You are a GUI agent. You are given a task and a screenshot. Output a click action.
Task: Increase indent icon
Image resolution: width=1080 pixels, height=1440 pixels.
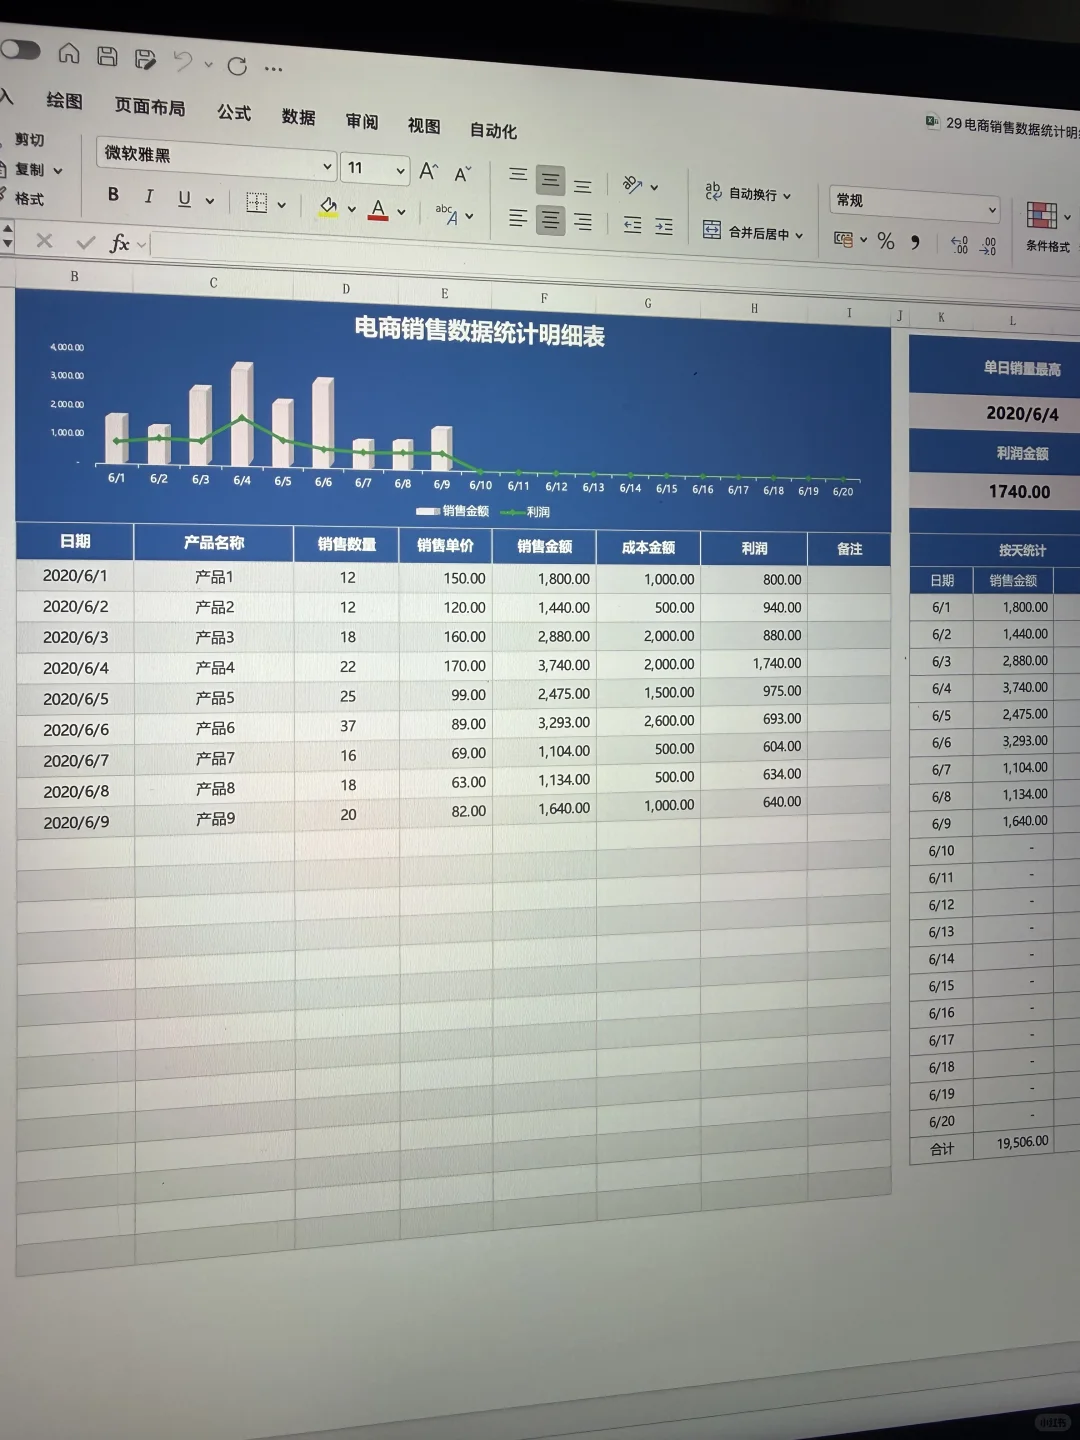(664, 227)
